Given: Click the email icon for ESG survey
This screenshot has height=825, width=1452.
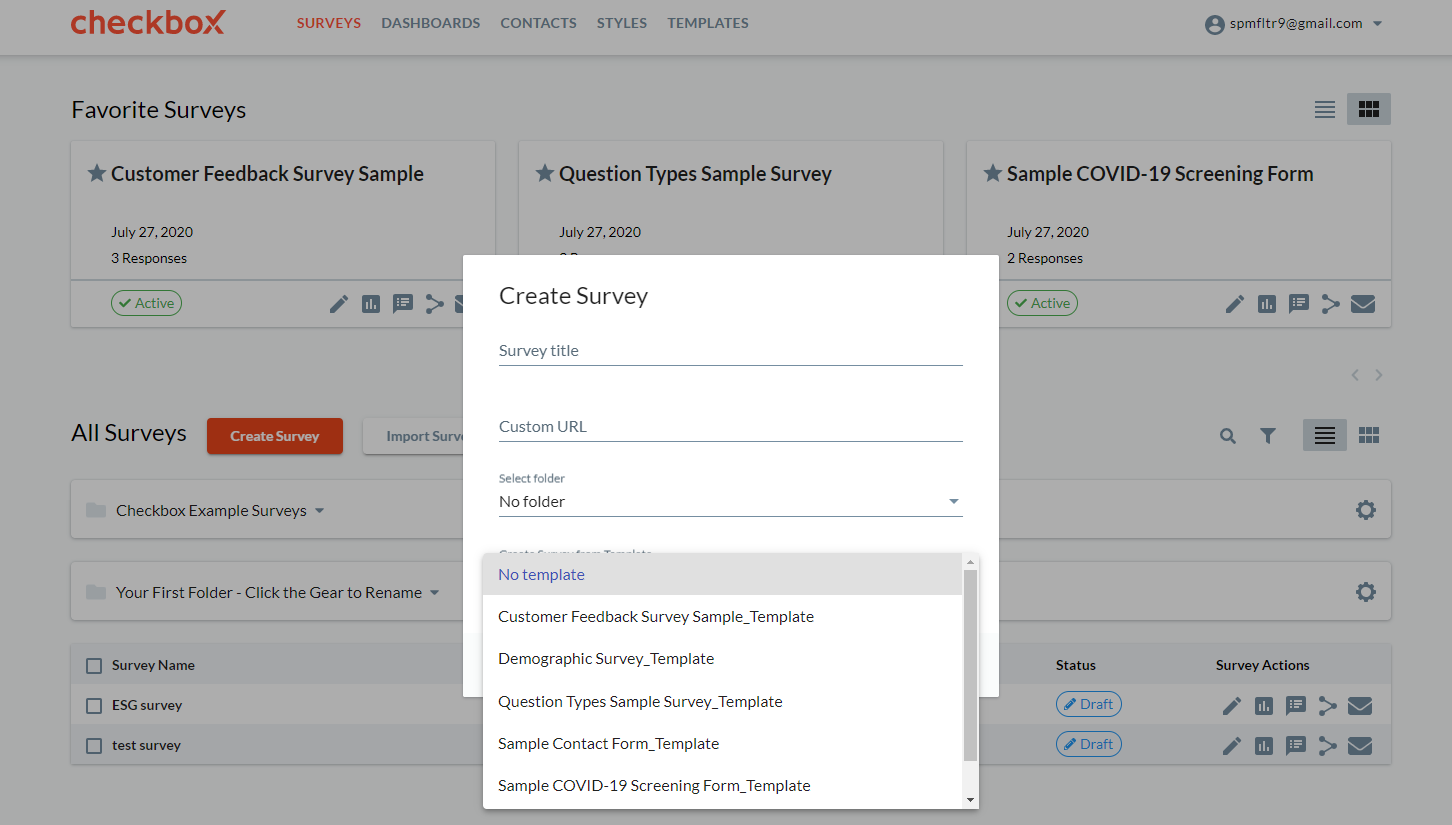Looking at the screenshot, I should pyautogui.click(x=1359, y=706).
